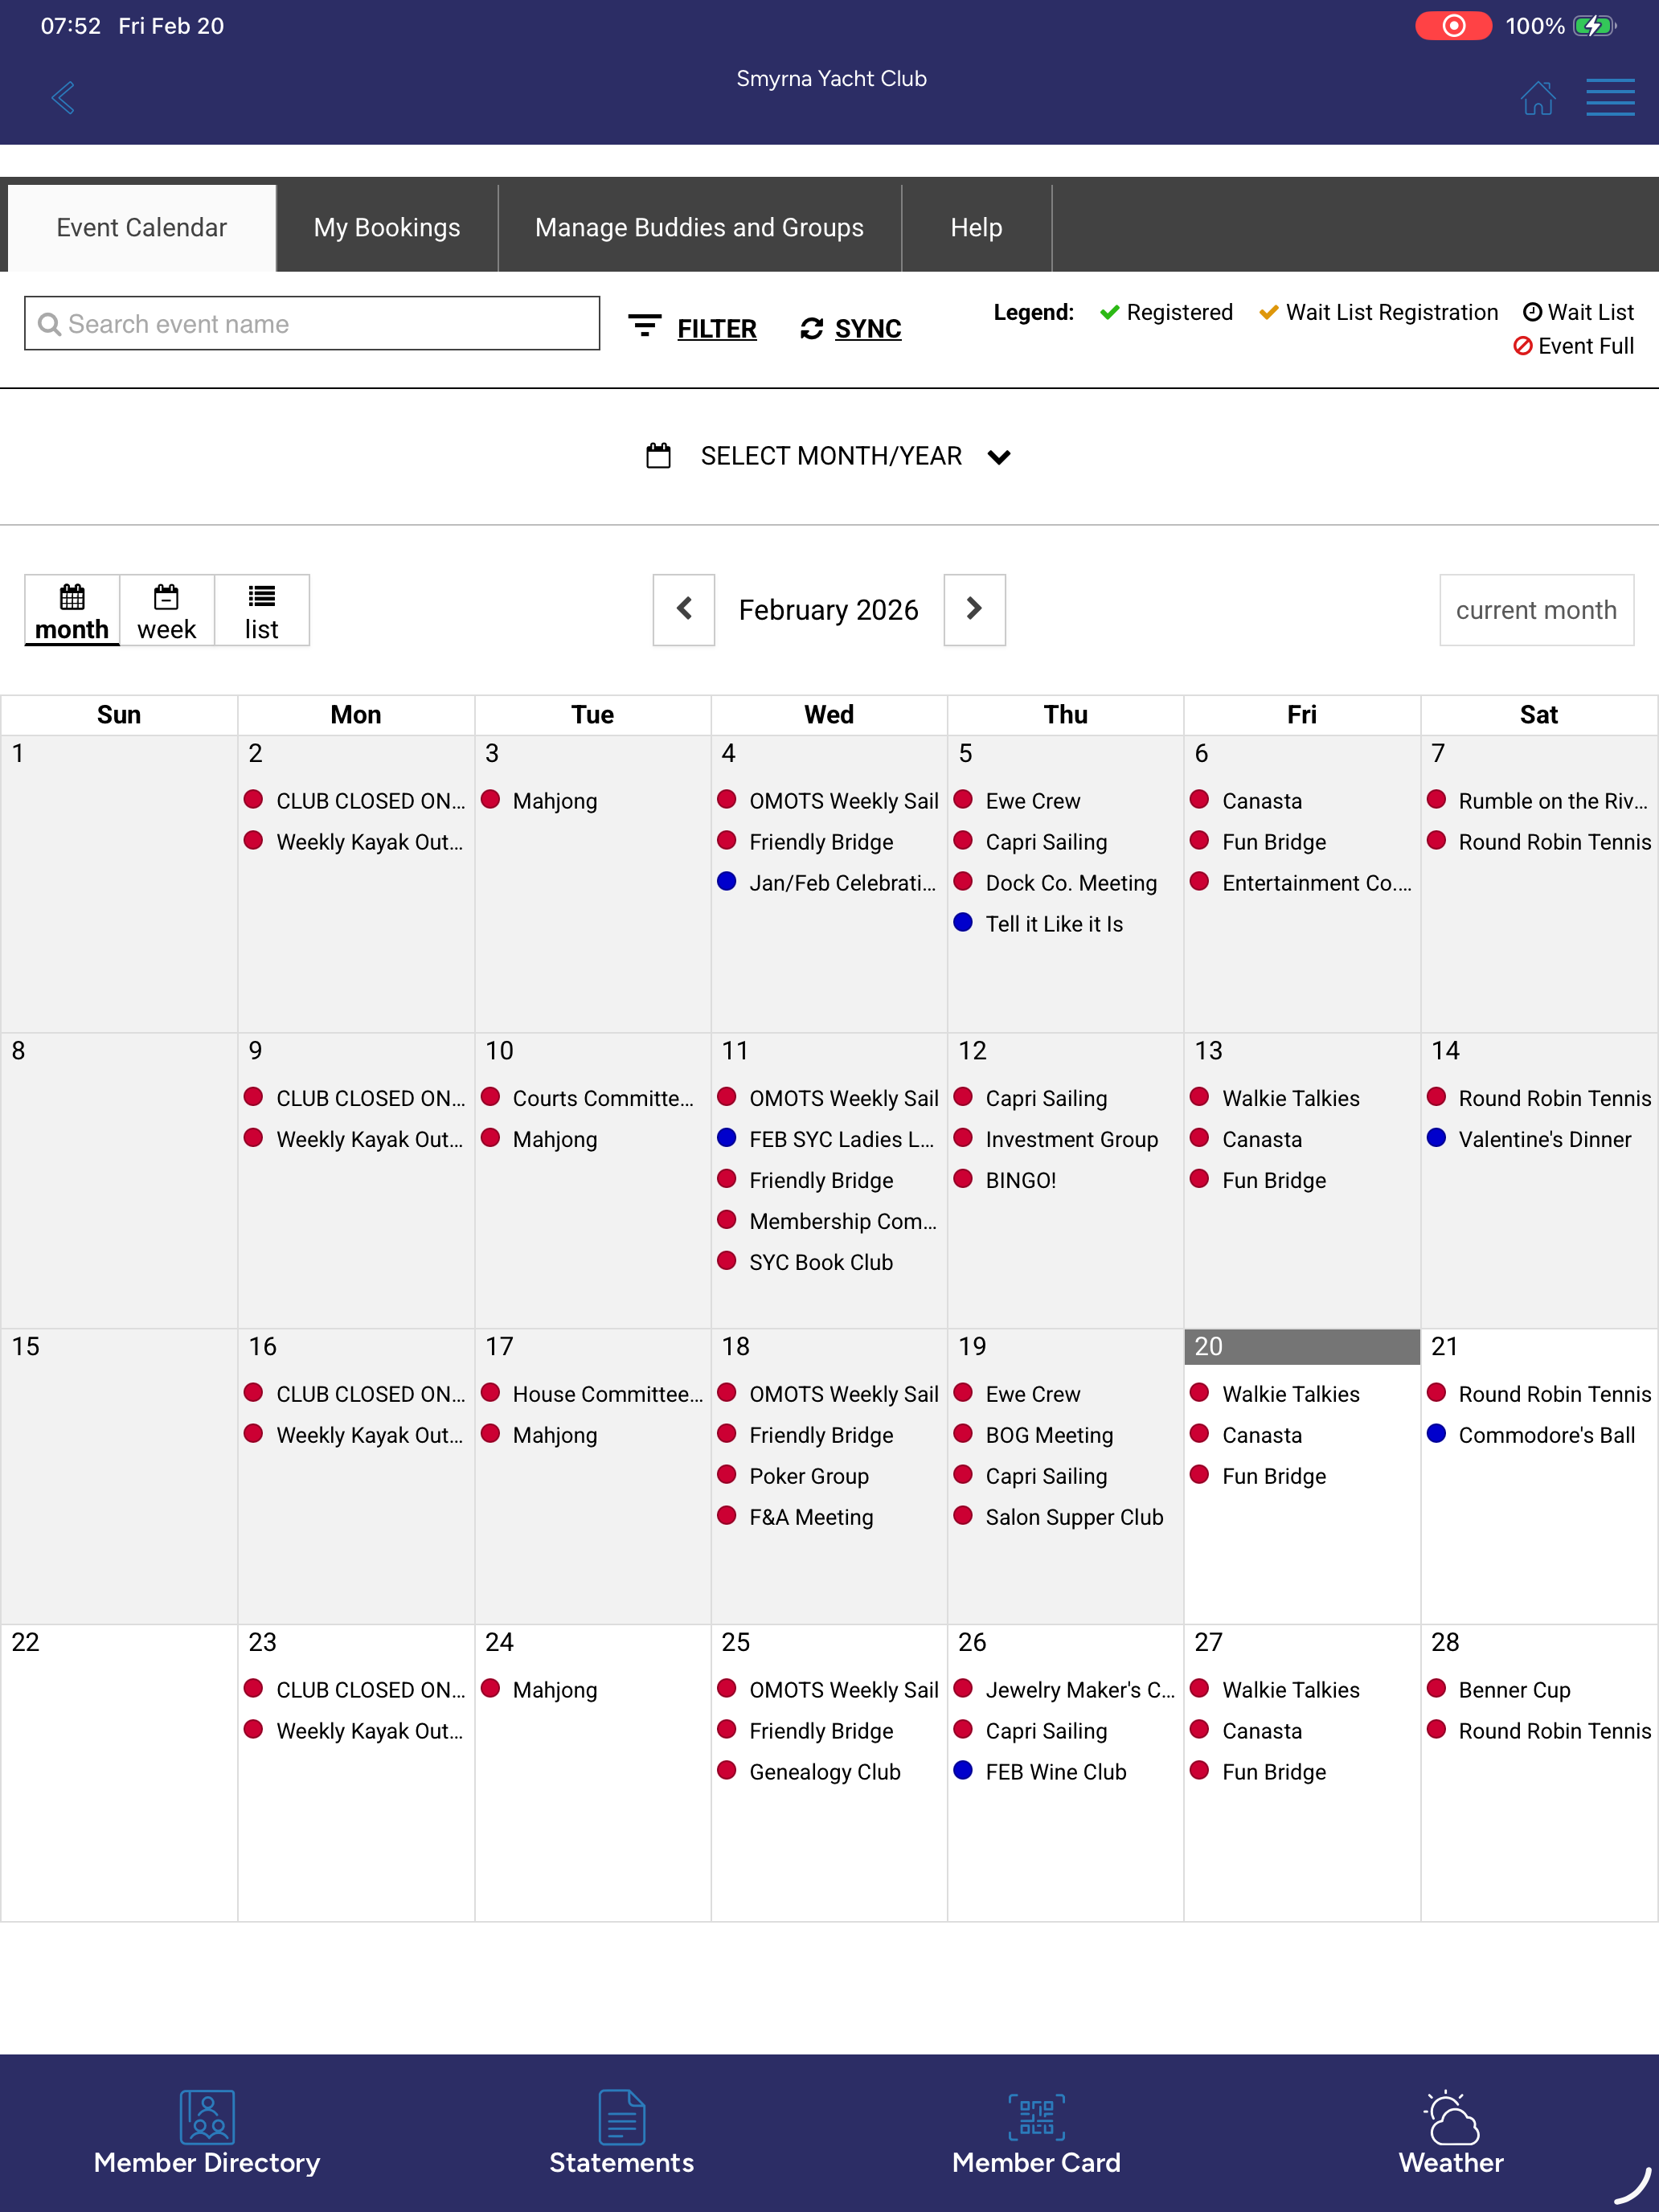Open Valentine's Dinner event on Feb 14
The height and width of the screenshot is (2212, 1659).
tap(1544, 1139)
